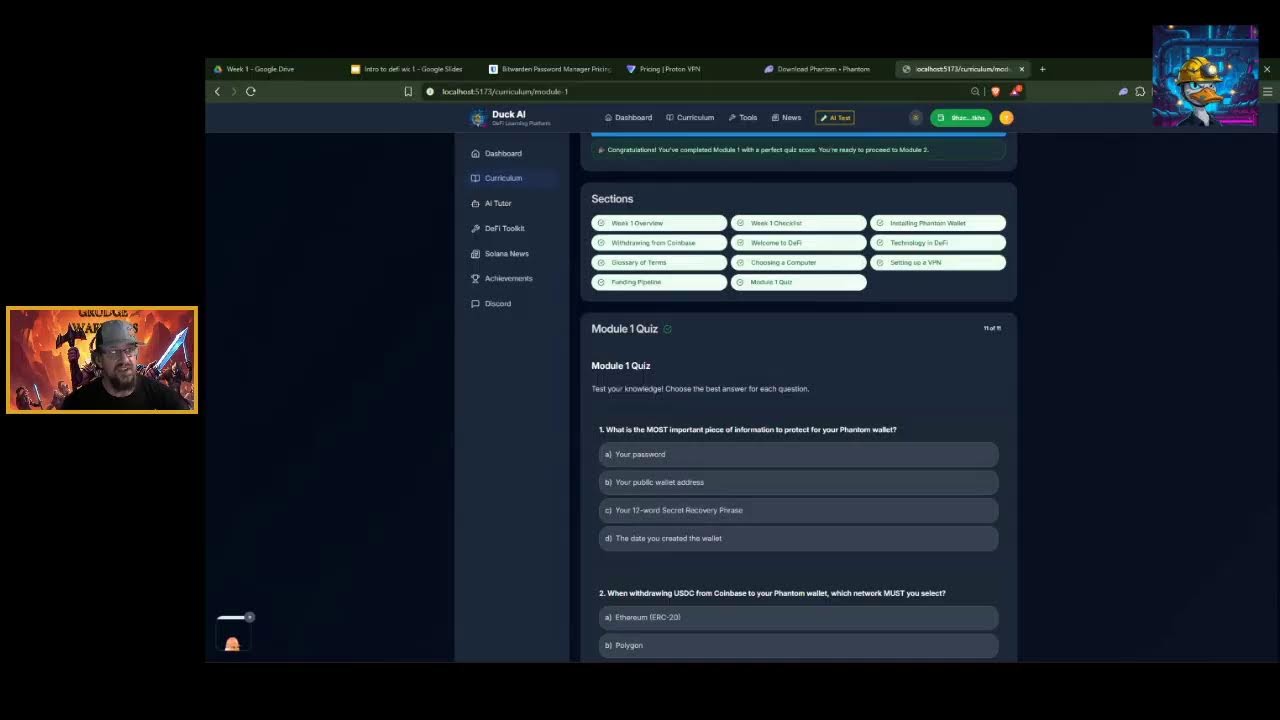Toggle the theme sun icon in header
The height and width of the screenshot is (720, 1280).
(x=915, y=117)
